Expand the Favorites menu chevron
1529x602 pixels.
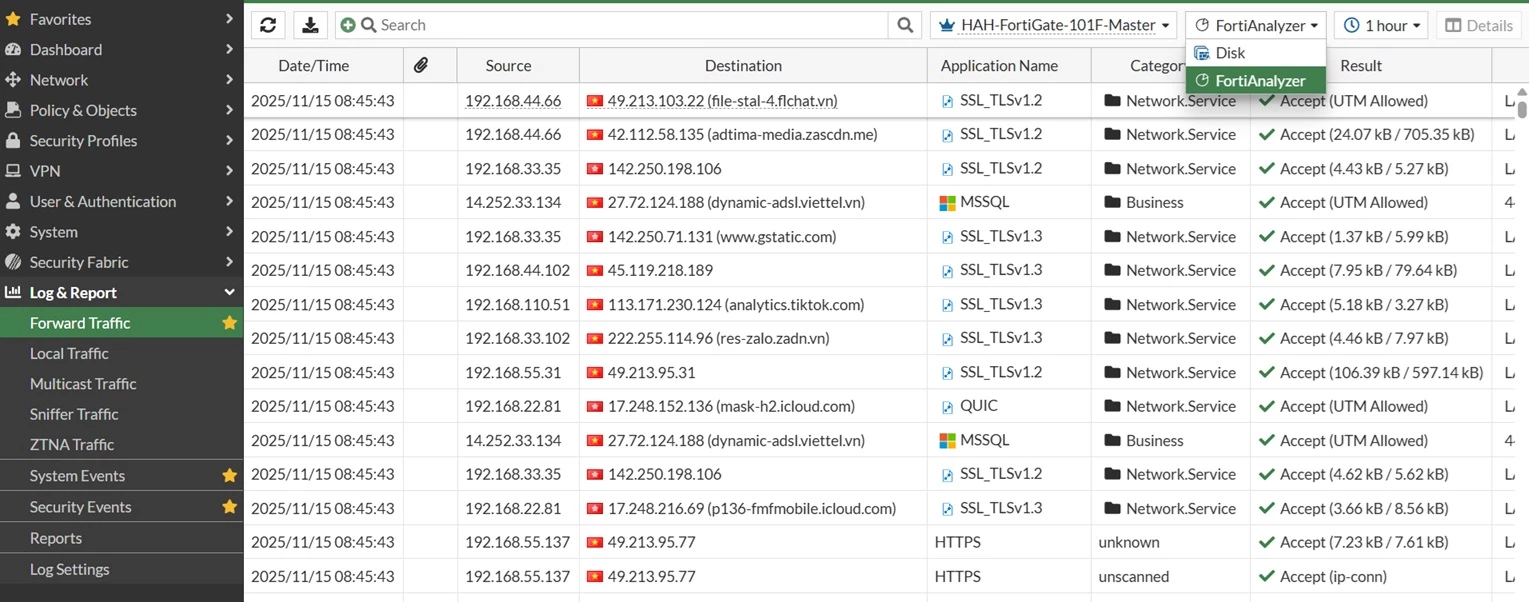coord(229,19)
